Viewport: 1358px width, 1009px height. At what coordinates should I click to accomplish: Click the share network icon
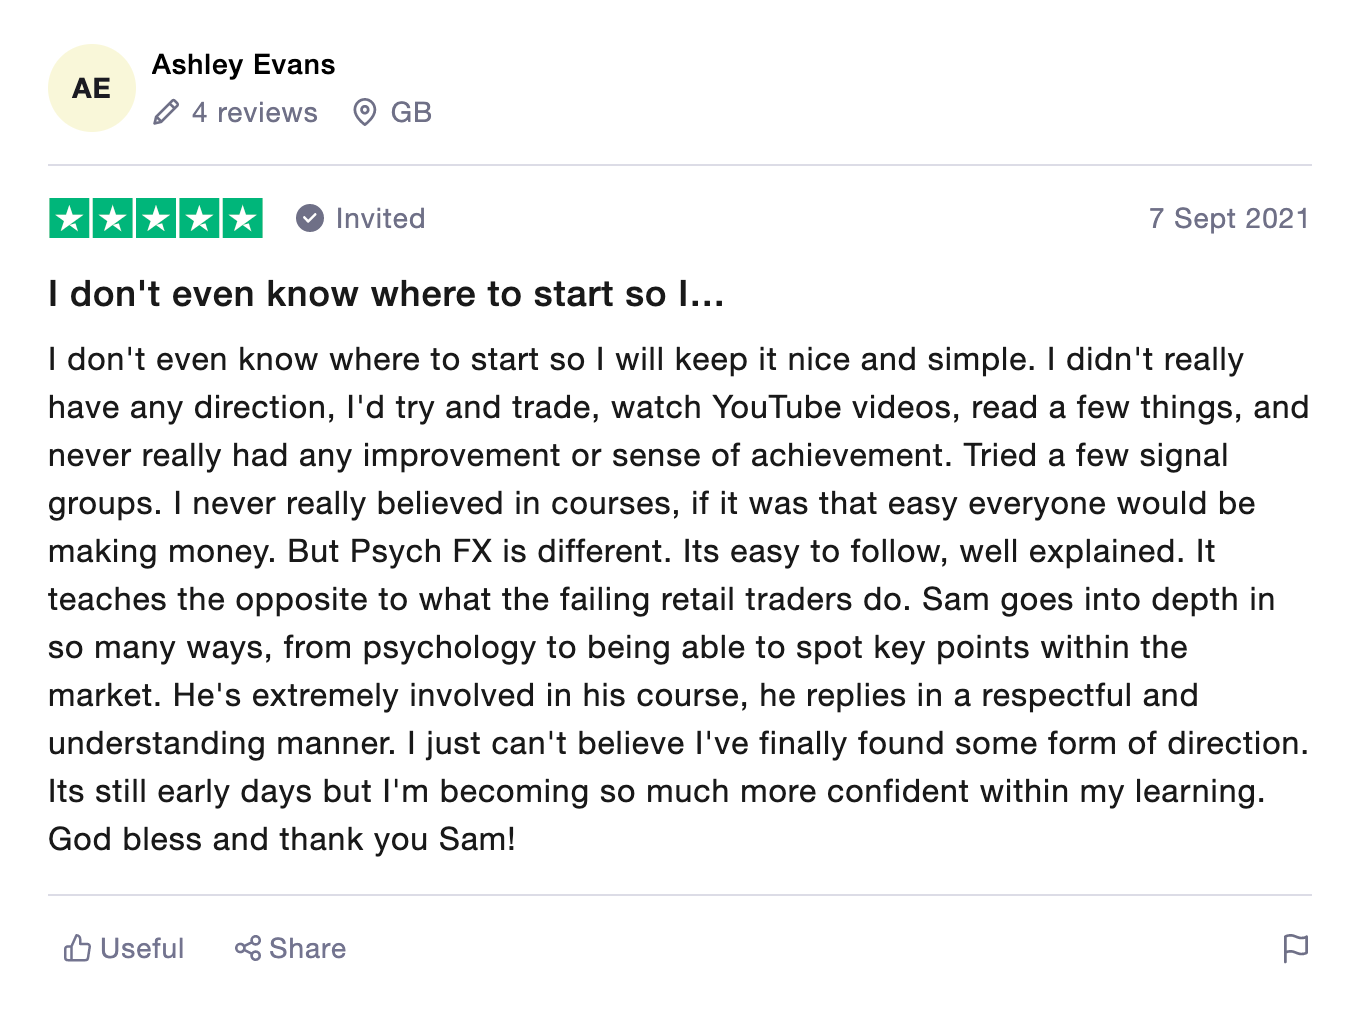pyautogui.click(x=248, y=948)
